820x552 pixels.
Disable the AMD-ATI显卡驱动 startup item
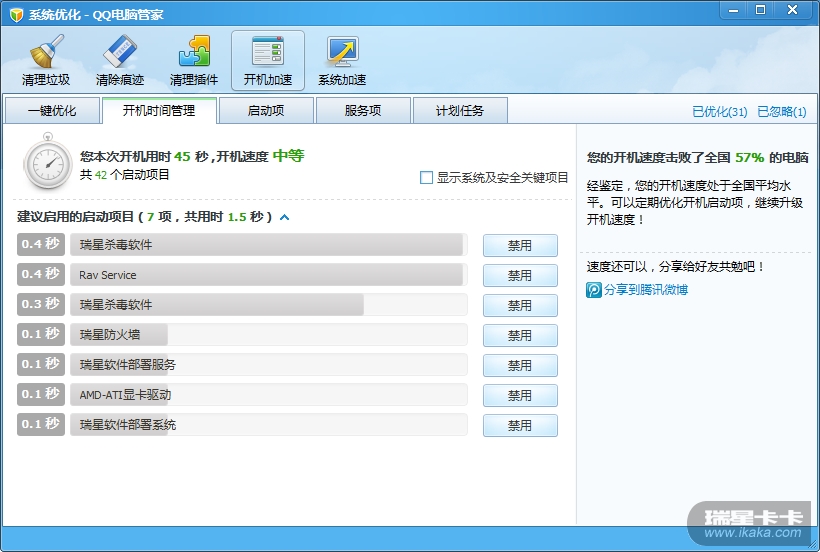(520, 396)
